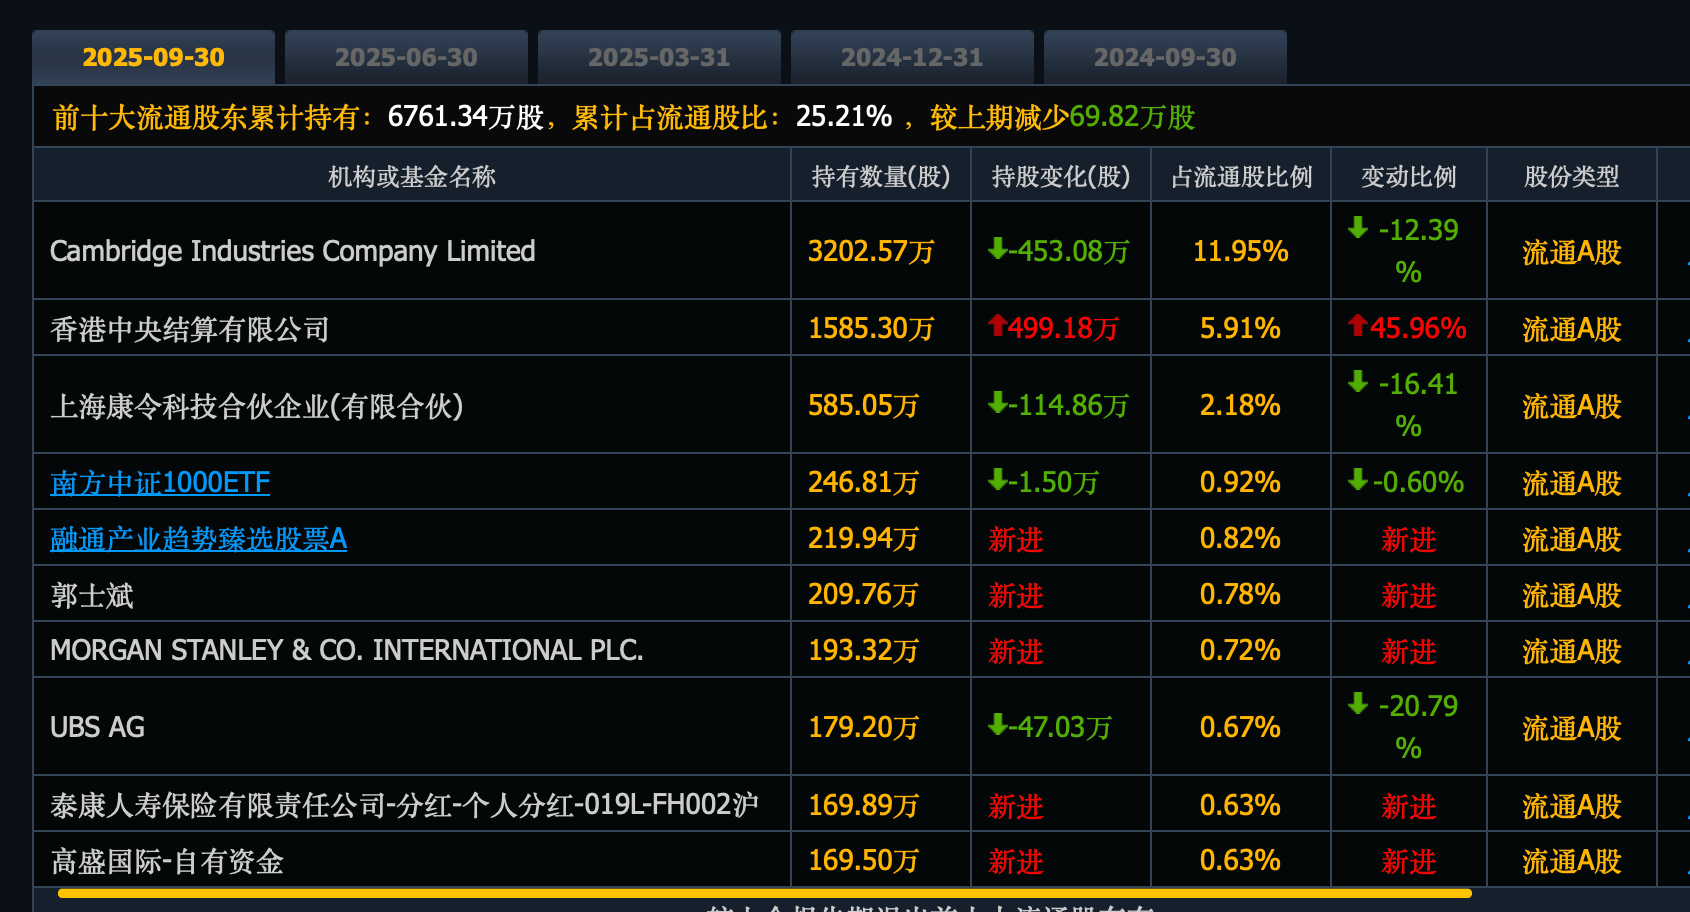Select MORGAN STANLEY & CO. INTERNATIONAL PLC. name
This screenshot has height=912, width=1690.
click(347, 650)
